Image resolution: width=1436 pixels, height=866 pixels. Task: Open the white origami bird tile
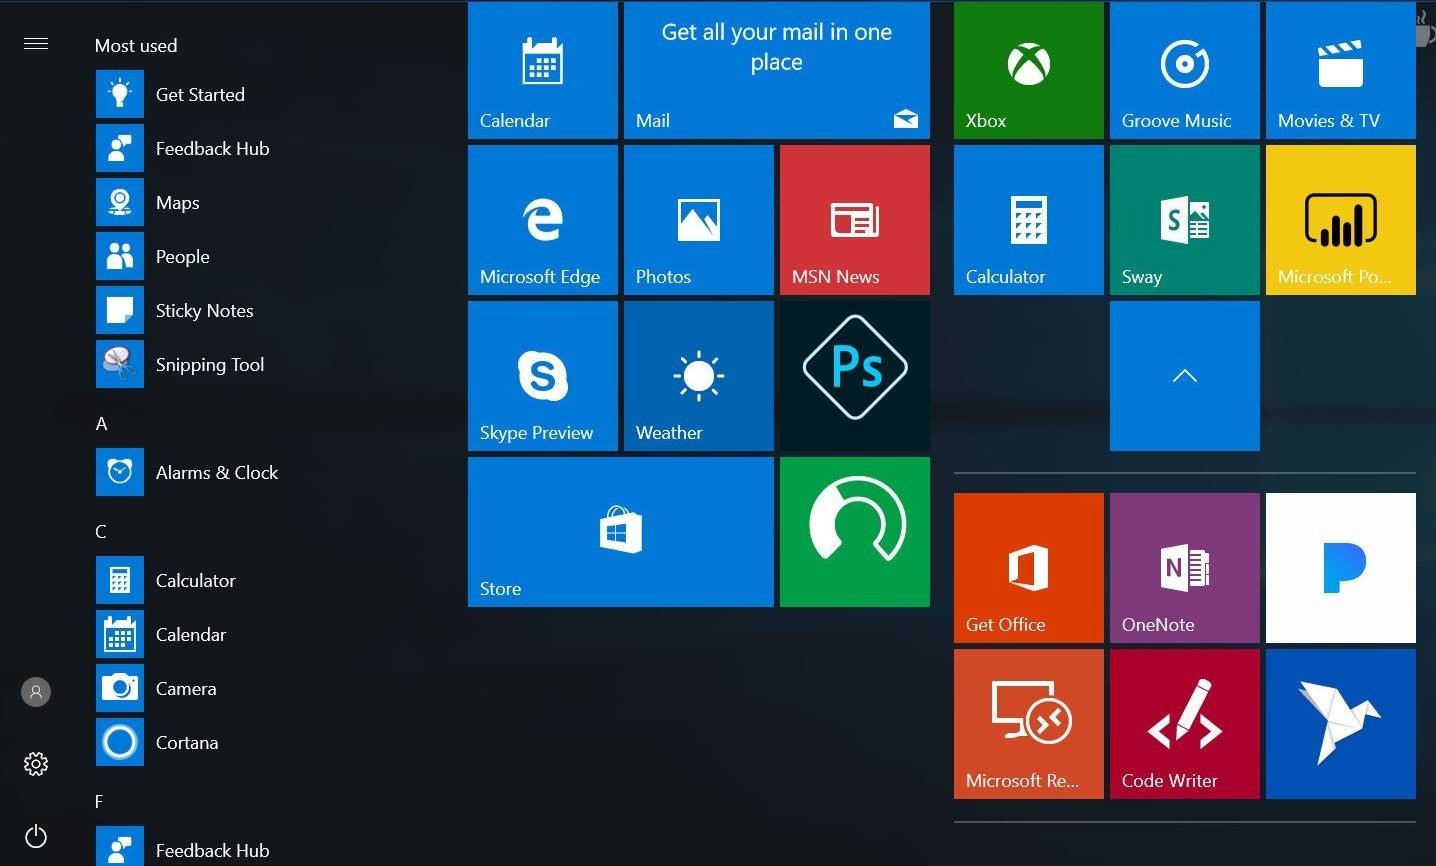pyautogui.click(x=1341, y=724)
